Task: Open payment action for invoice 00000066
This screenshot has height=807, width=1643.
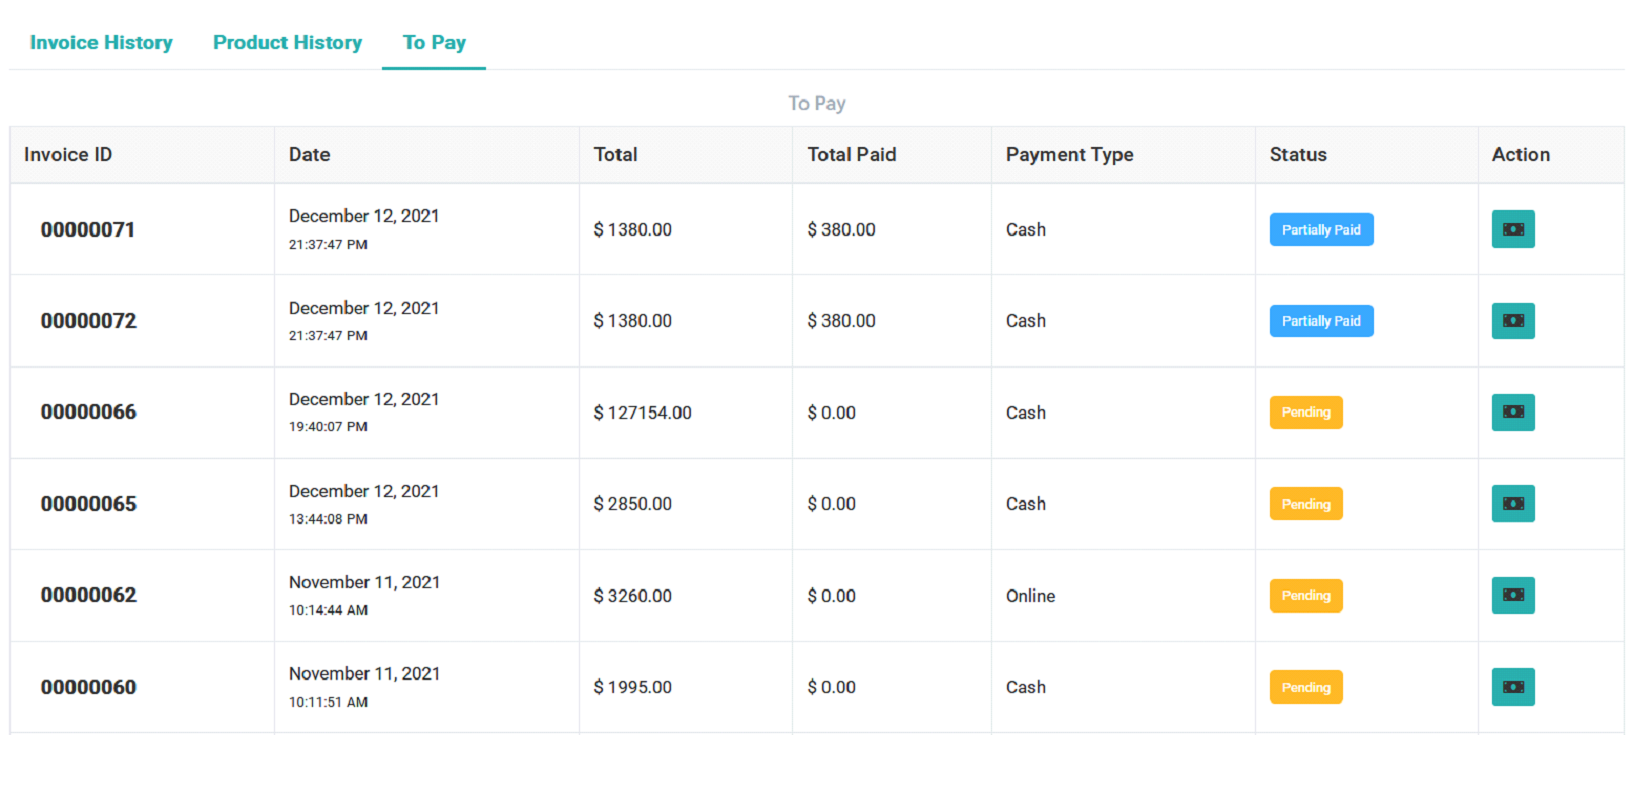Action: pyautogui.click(x=1512, y=412)
